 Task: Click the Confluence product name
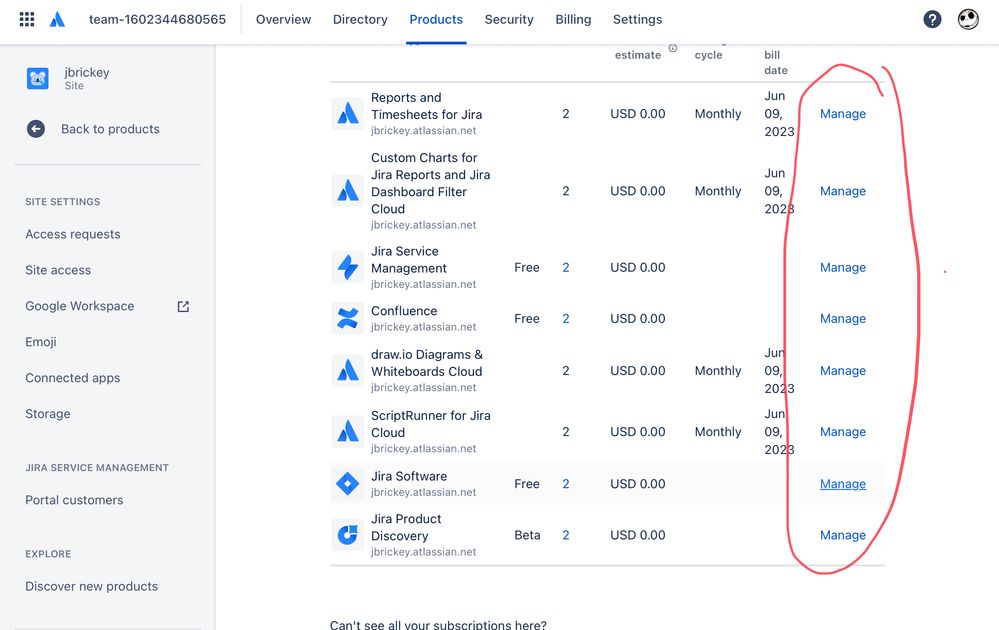404,311
